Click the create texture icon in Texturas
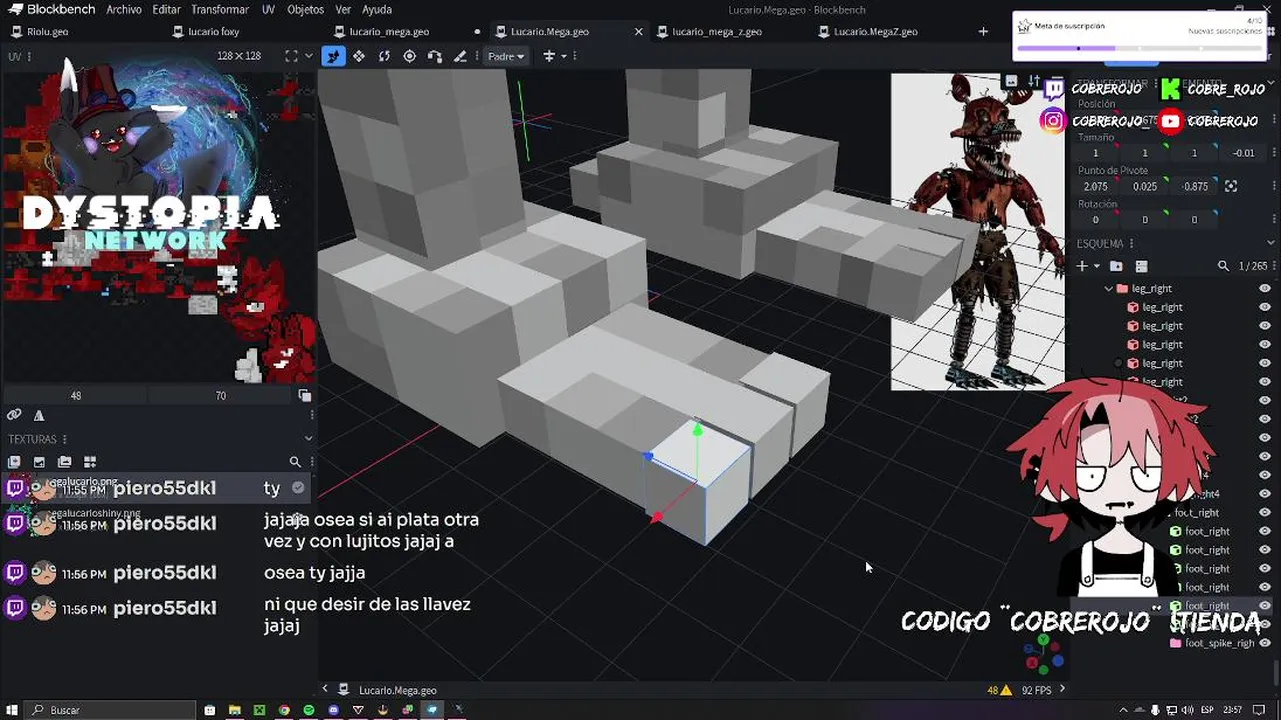This screenshot has height=720, width=1281. point(39,462)
